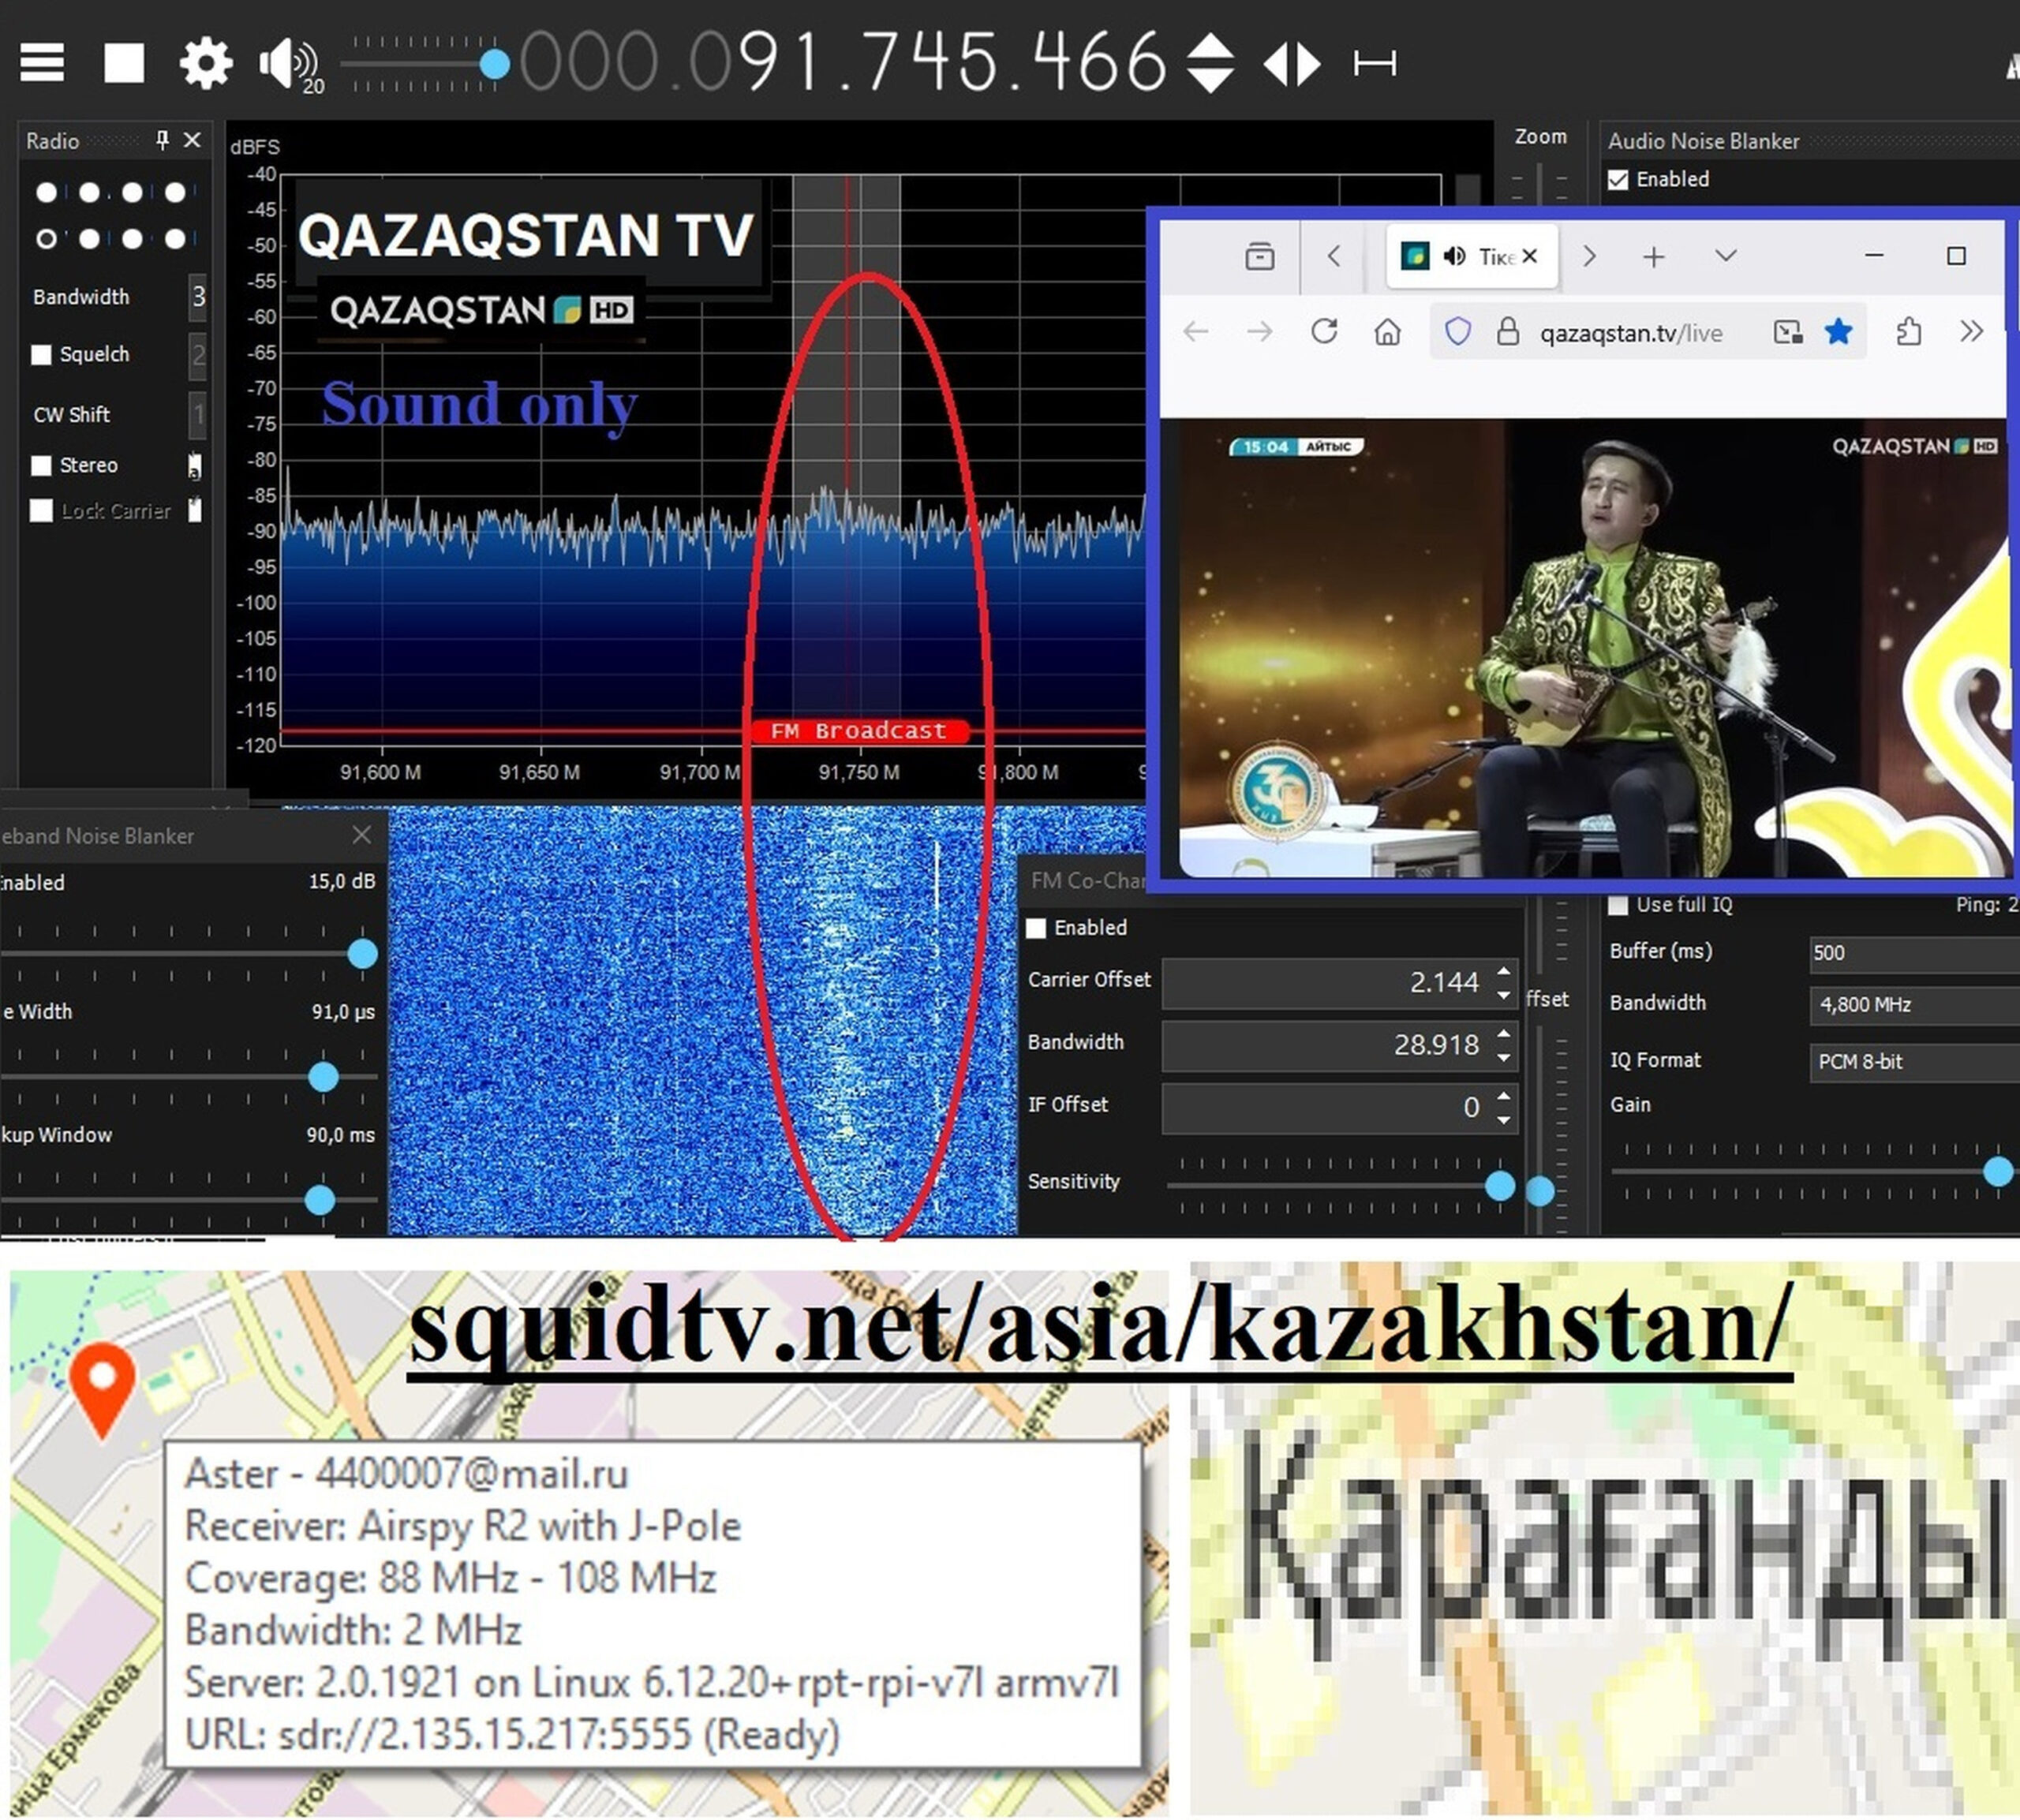Click the frequency up/down tuning arrows icon
Viewport: 2020px width, 1820px height.
tap(1210, 63)
